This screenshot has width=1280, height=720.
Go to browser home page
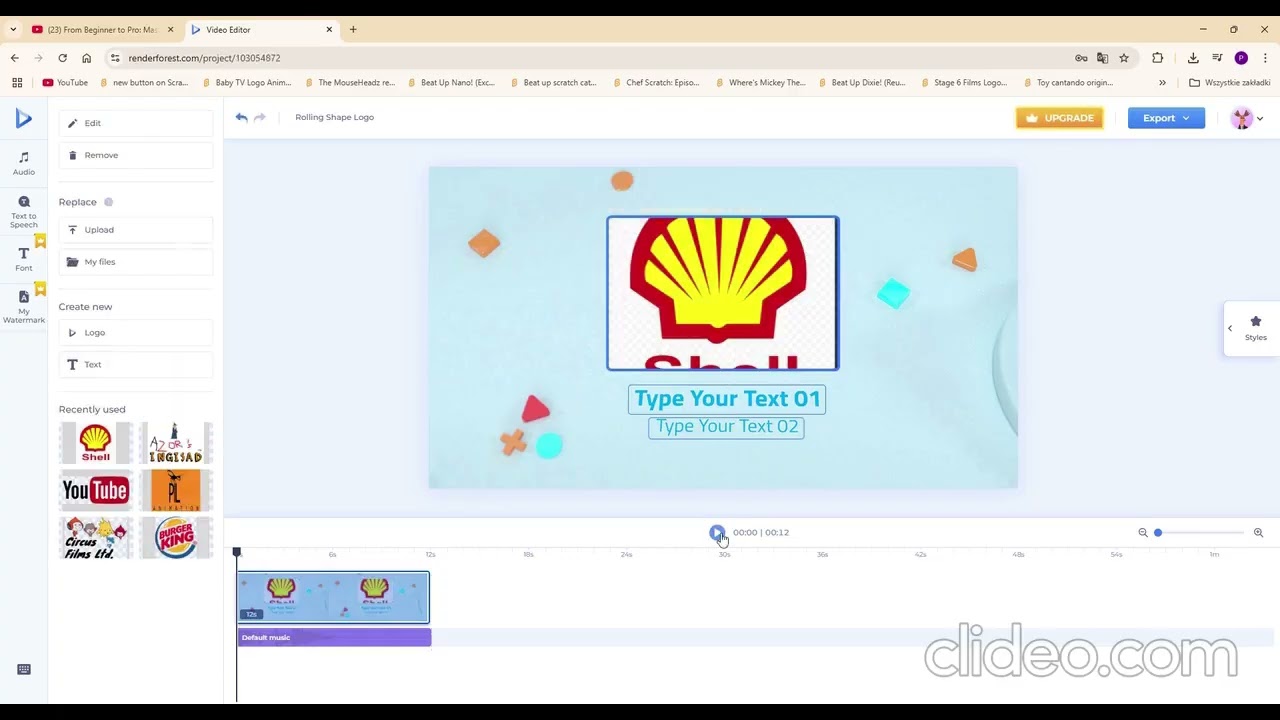click(87, 58)
